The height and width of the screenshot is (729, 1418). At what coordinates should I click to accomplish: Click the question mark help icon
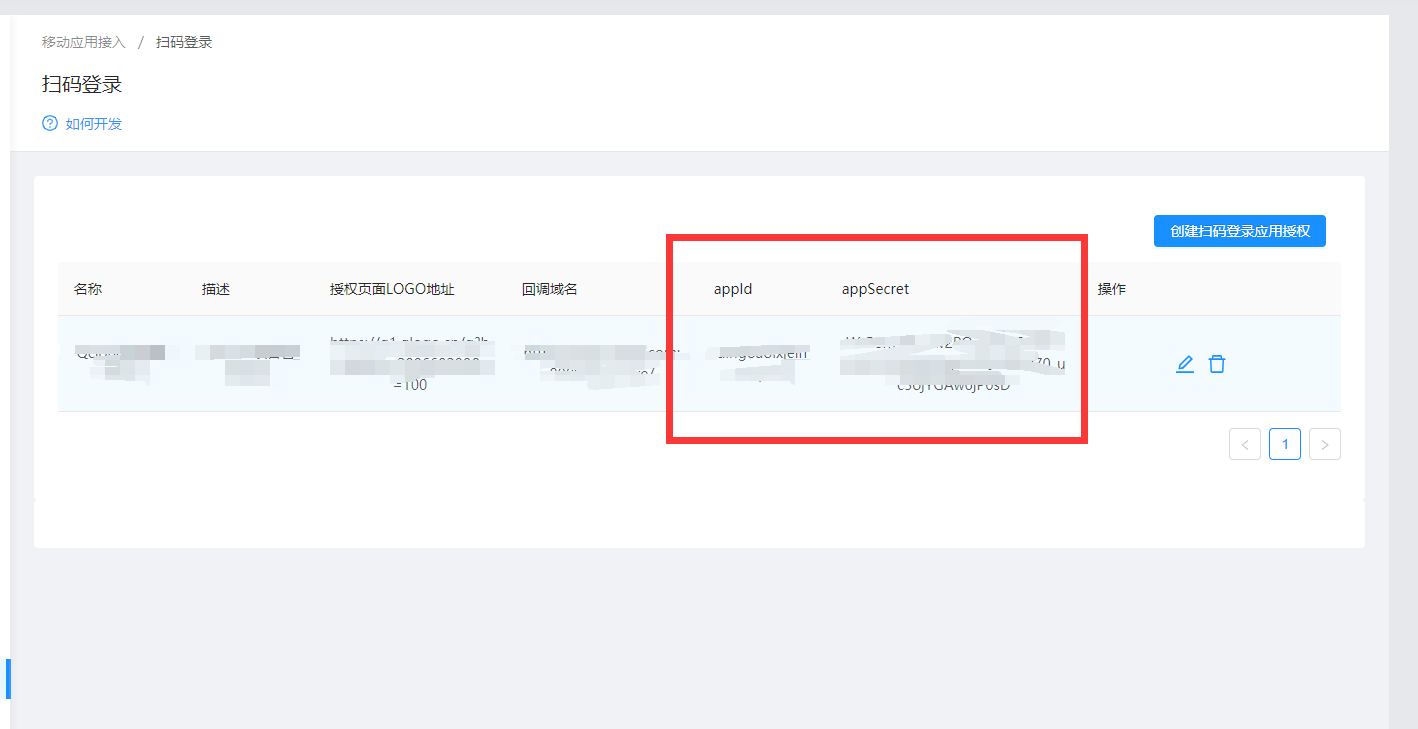click(x=50, y=124)
